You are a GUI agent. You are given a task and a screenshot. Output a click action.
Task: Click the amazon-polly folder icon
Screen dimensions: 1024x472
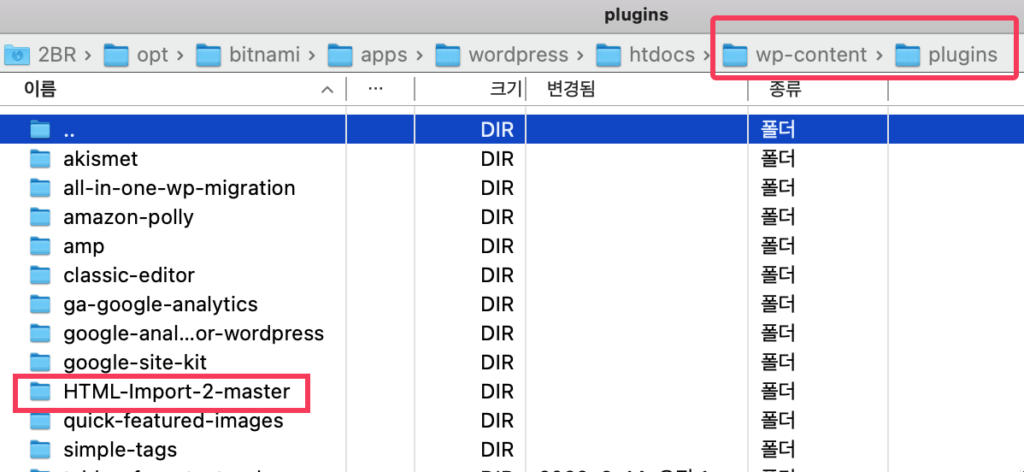pos(40,217)
